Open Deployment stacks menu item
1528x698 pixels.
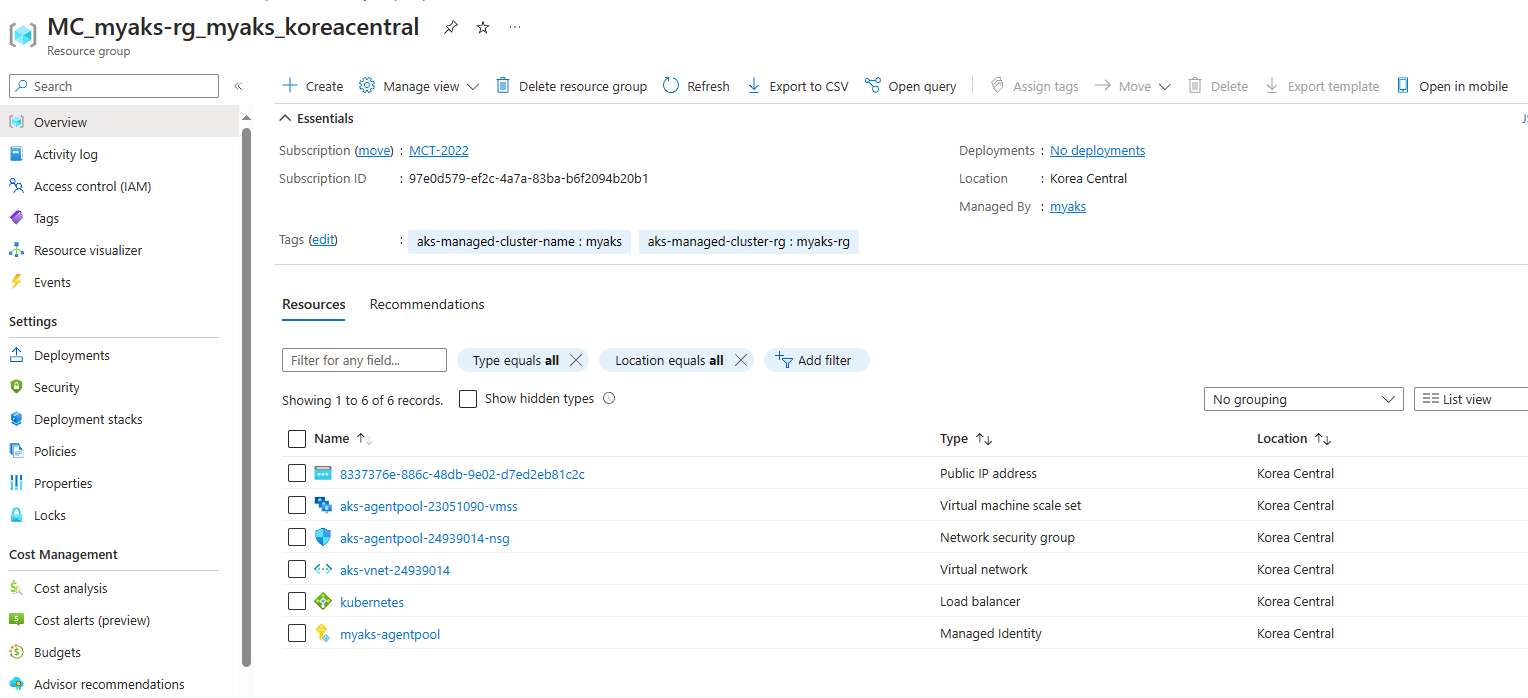(88, 419)
